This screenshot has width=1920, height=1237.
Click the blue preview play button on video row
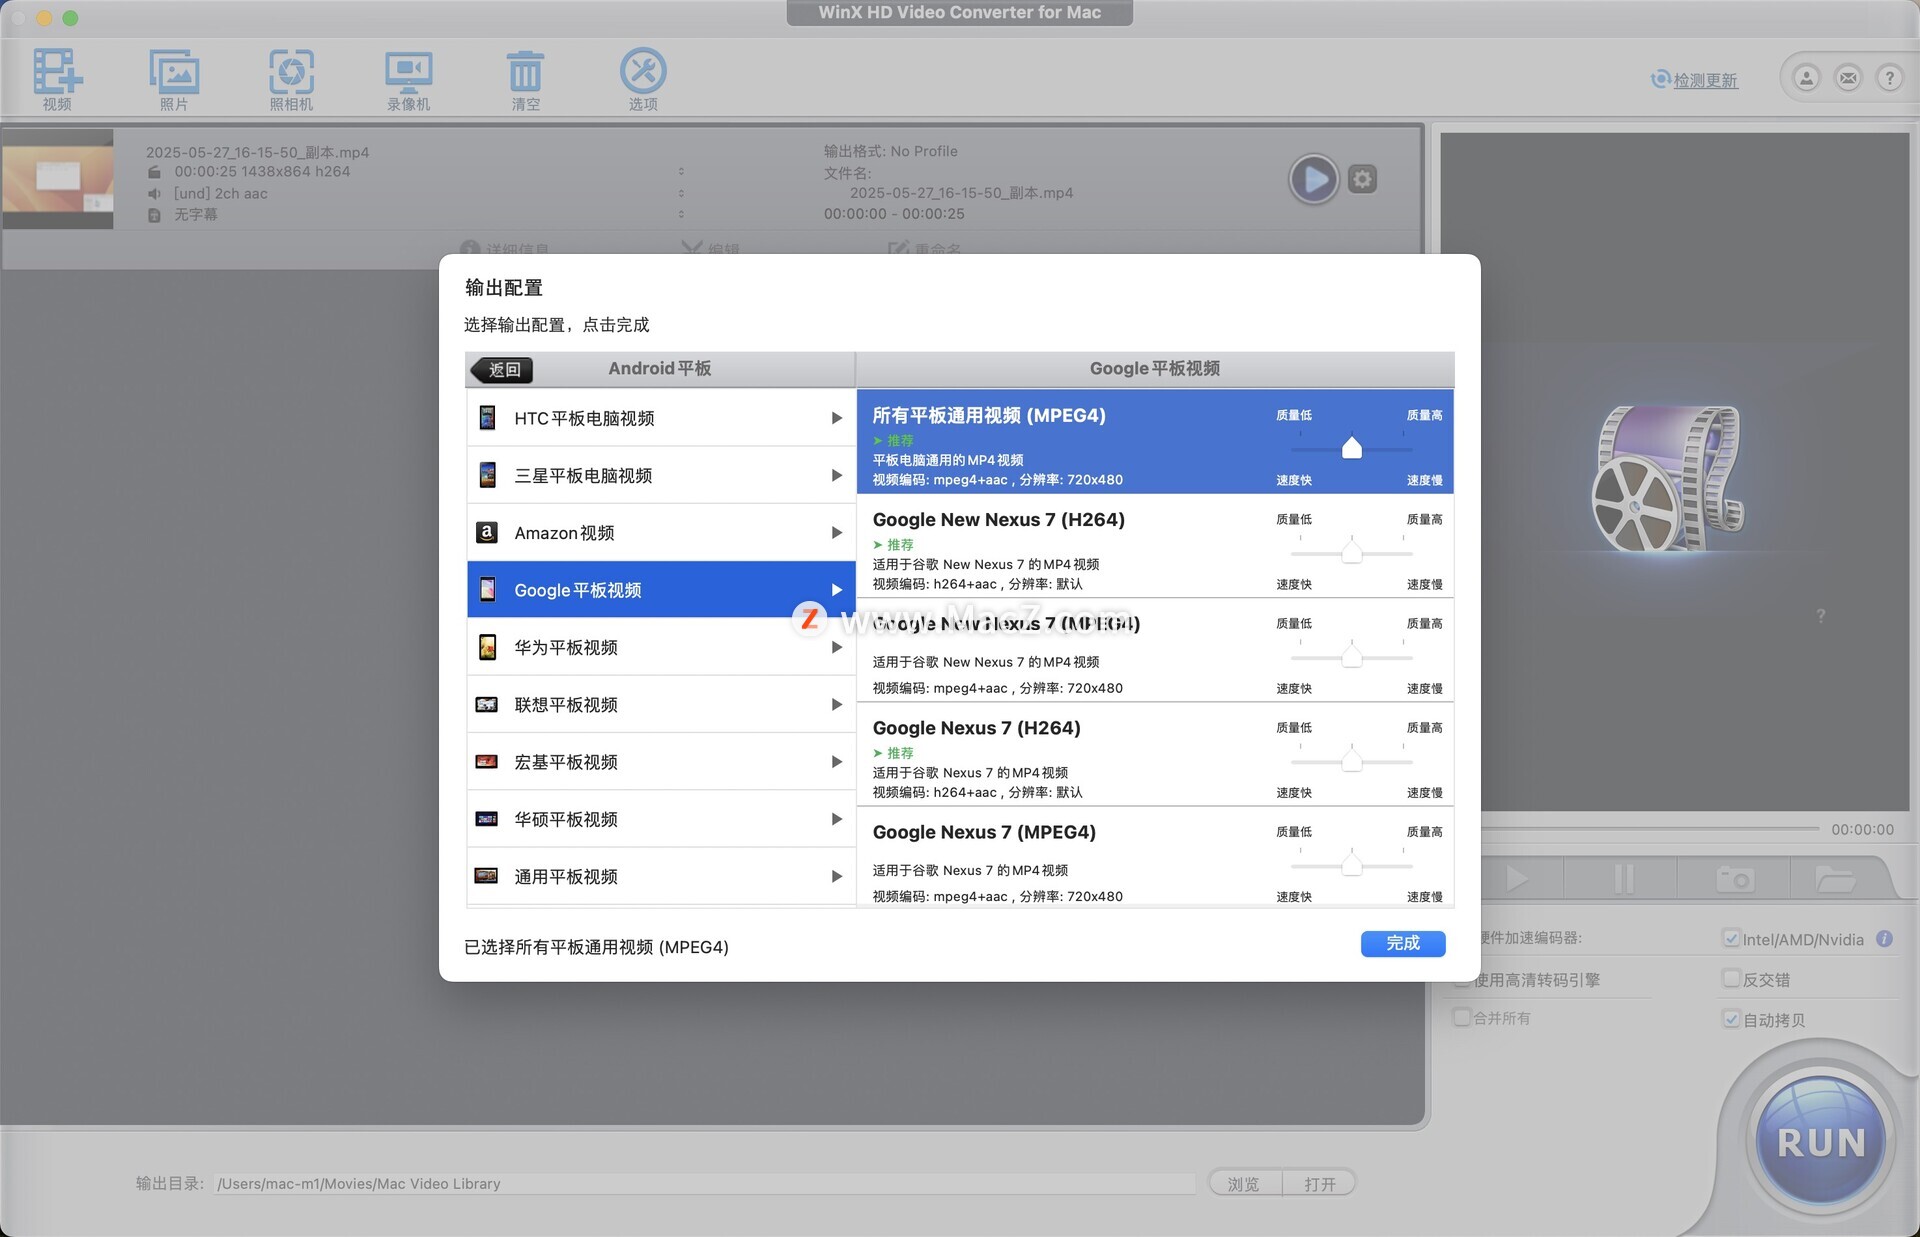point(1313,180)
